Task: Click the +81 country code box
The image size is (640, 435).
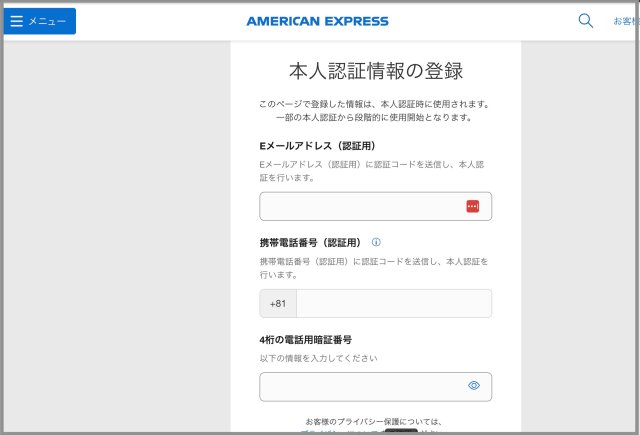Action: [x=278, y=304]
